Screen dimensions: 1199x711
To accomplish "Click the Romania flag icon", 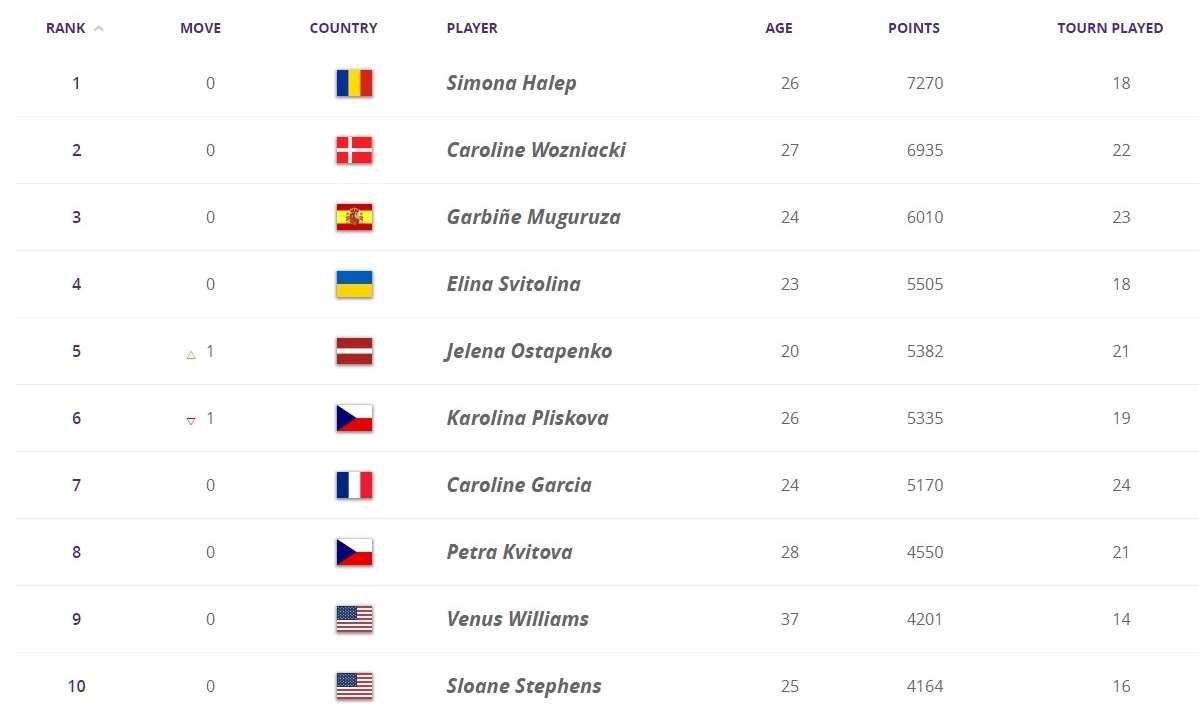I will pyautogui.click(x=354, y=83).
